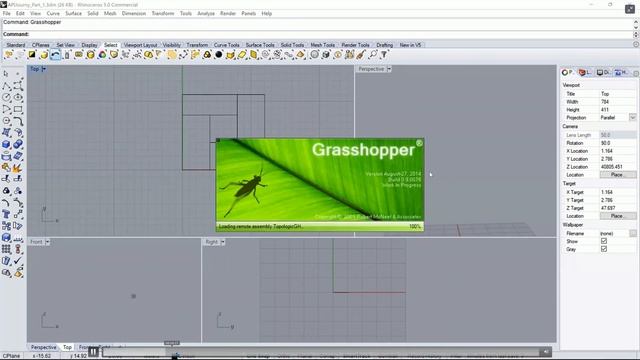
Task: Open the Curve menu
Action: click(53, 13)
